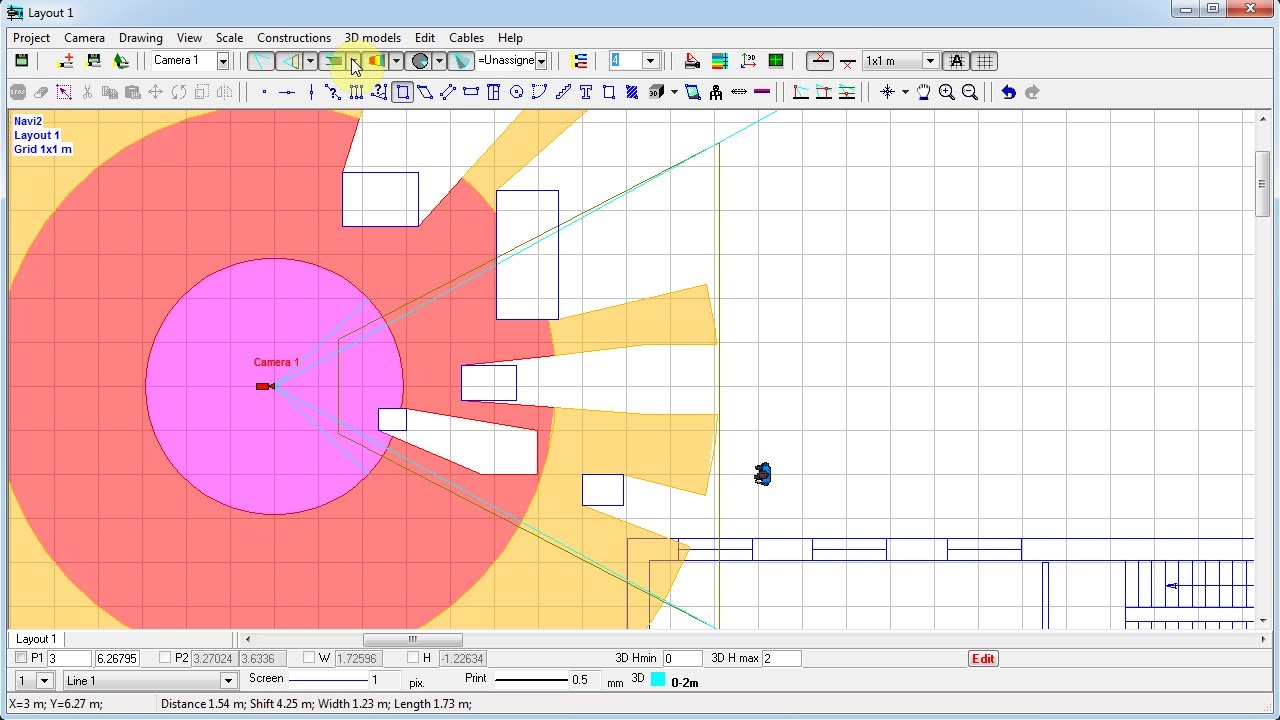Open the Constructions menu

(x=294, y=38)
